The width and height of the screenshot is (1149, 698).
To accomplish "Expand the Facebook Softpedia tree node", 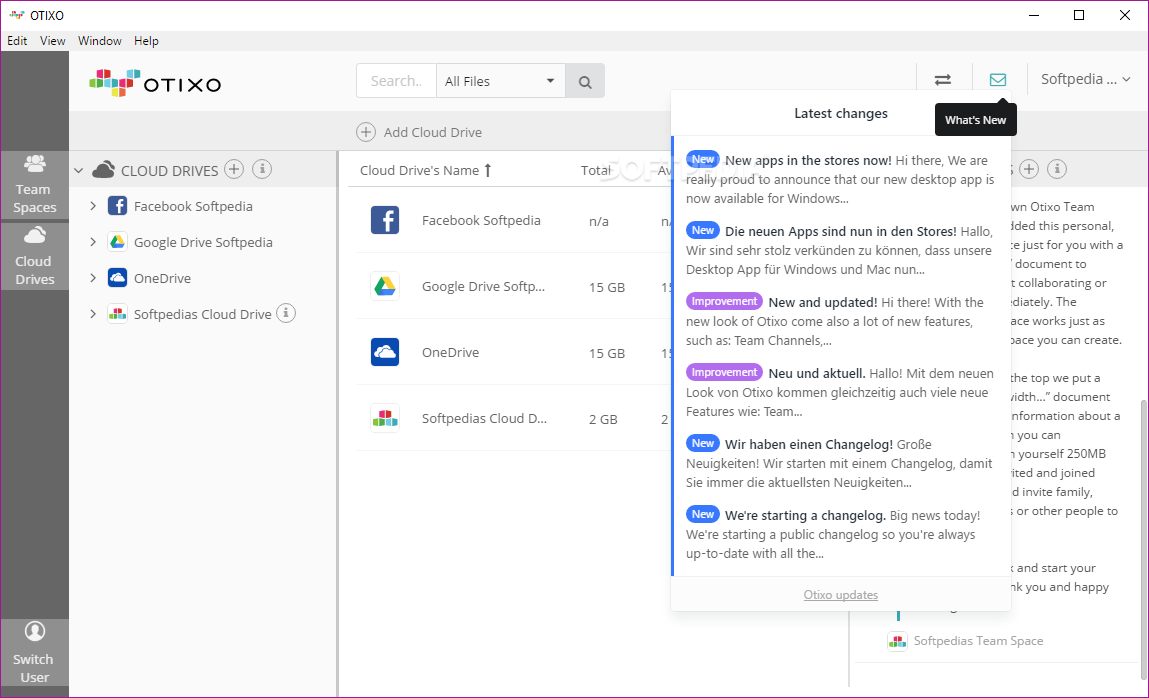I will point(92,206).
